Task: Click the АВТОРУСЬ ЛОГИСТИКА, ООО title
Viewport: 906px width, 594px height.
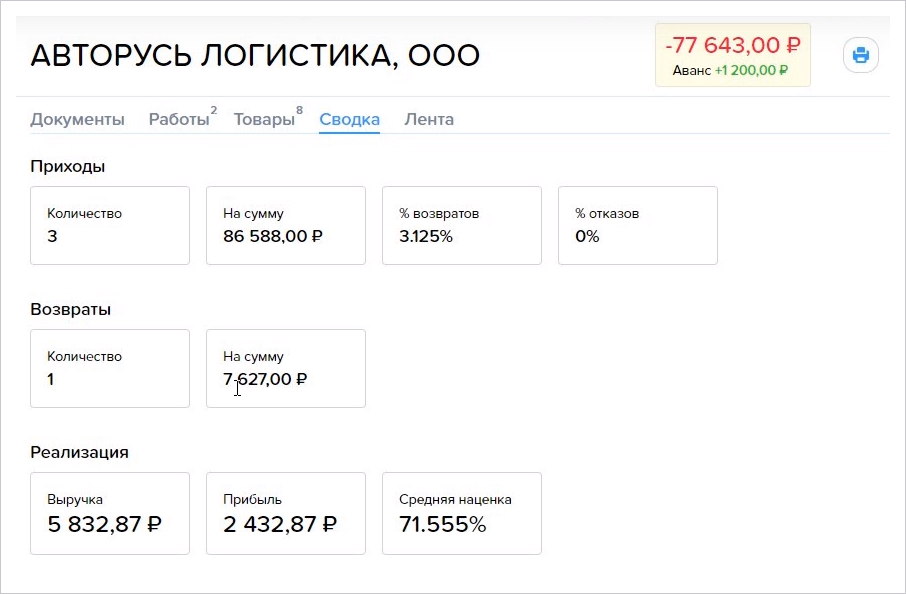Action: 255,55
